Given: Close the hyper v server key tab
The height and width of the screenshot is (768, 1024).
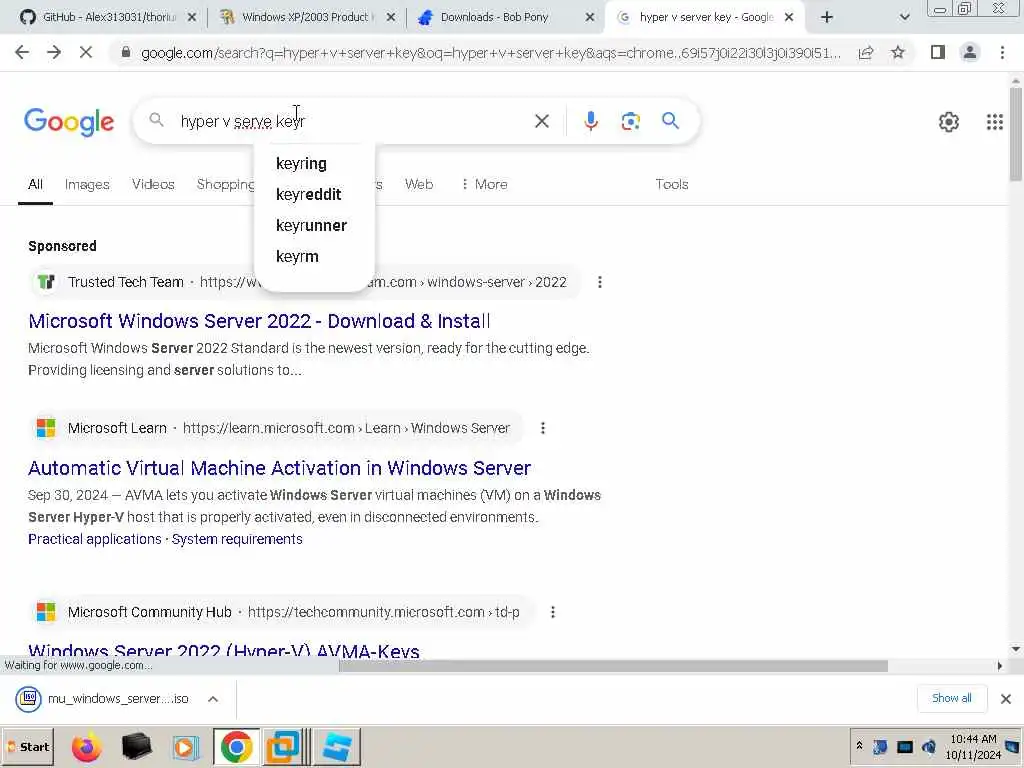Looking at the screenshot, I should (x=789, y=17).
